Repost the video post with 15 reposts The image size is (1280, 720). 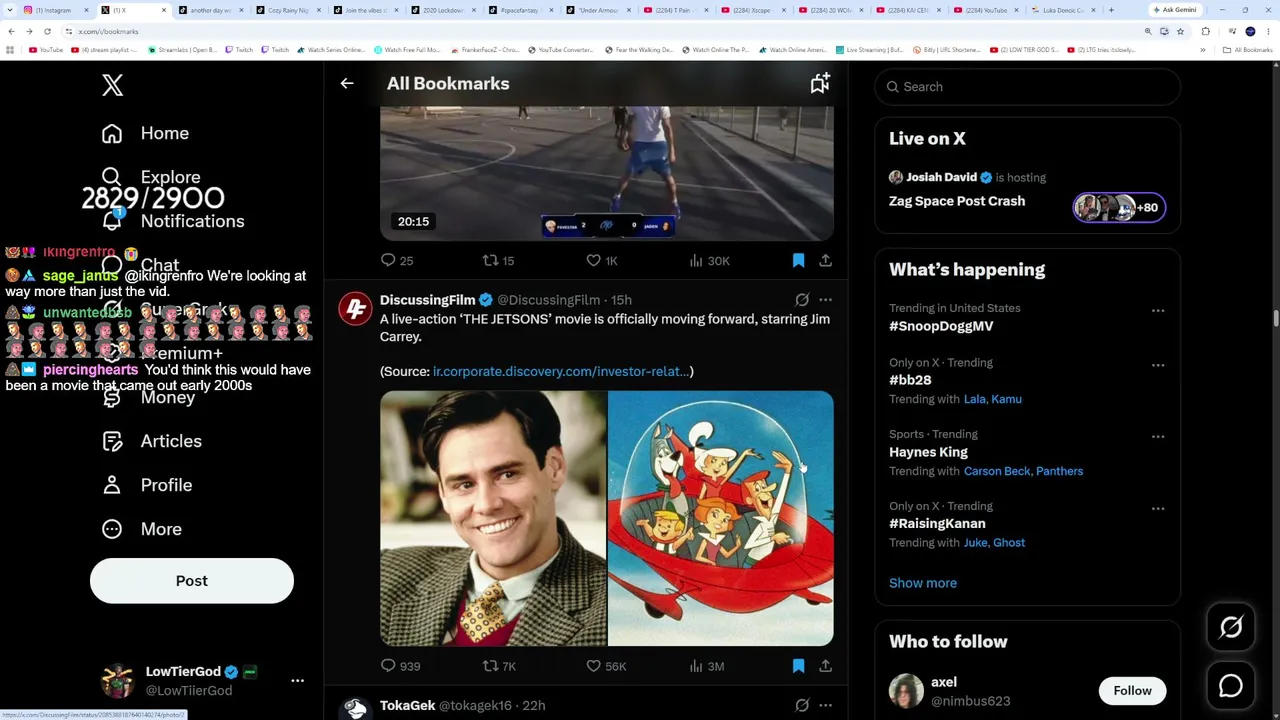tap(498, 261)
